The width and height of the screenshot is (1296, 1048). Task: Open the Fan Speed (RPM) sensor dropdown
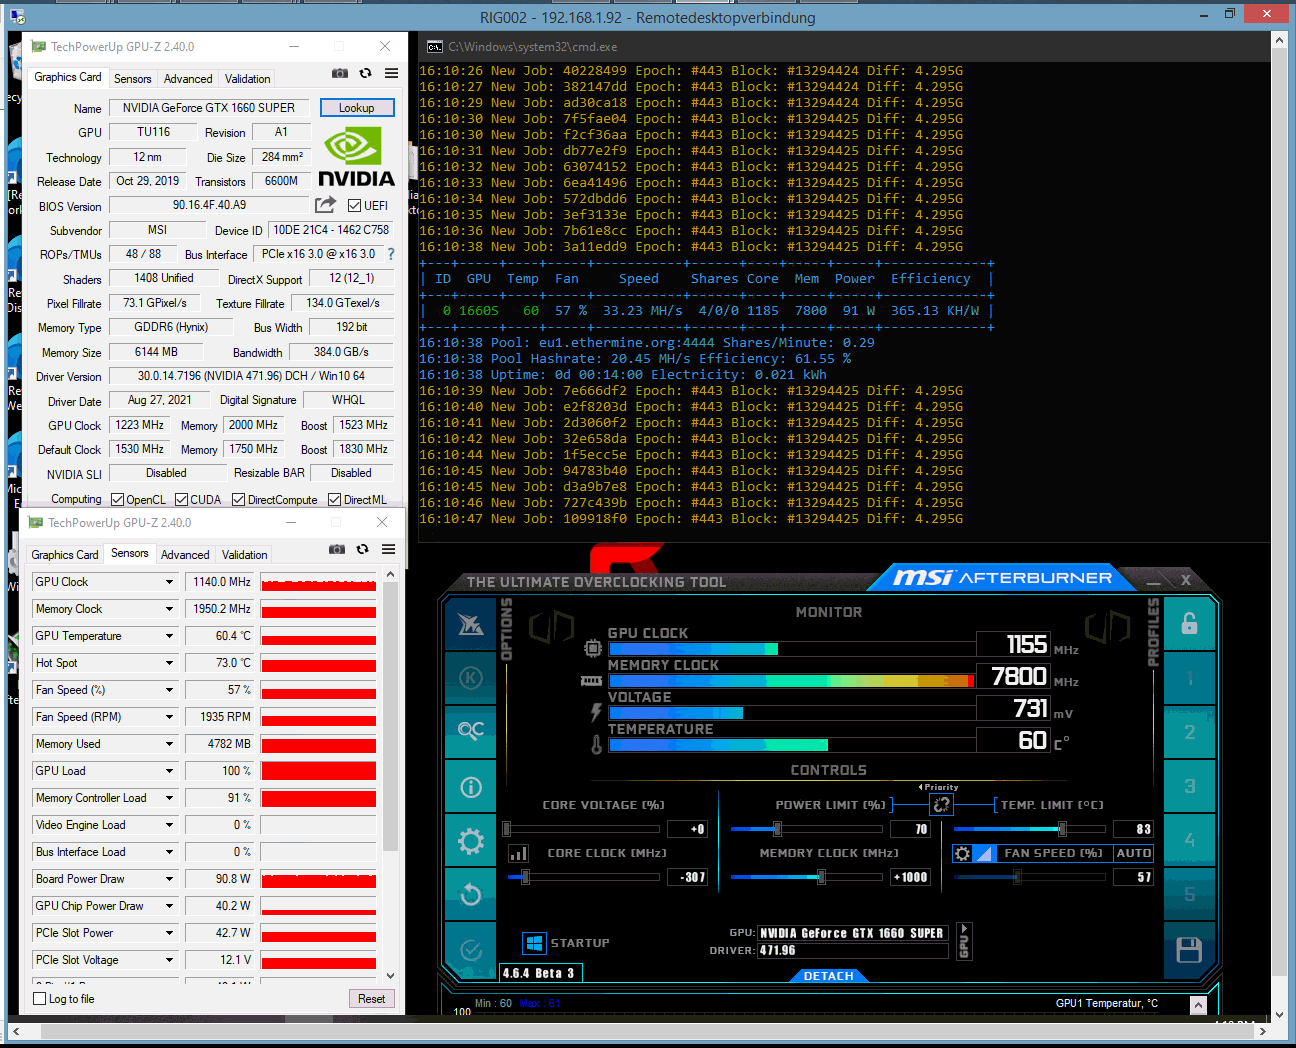click(x=169, y=717)
